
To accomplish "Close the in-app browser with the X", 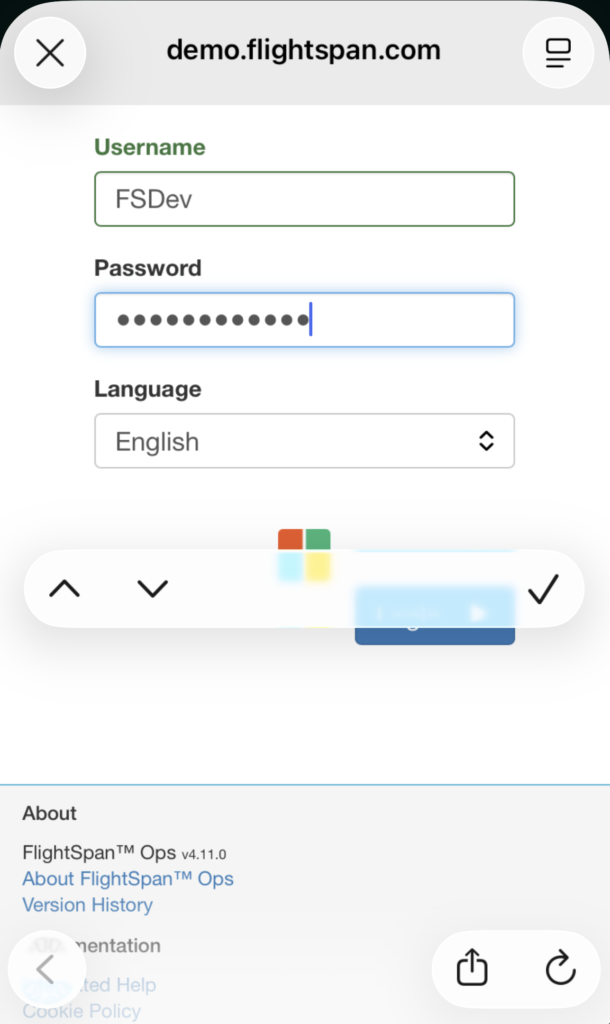I will [x=49, y=53].
